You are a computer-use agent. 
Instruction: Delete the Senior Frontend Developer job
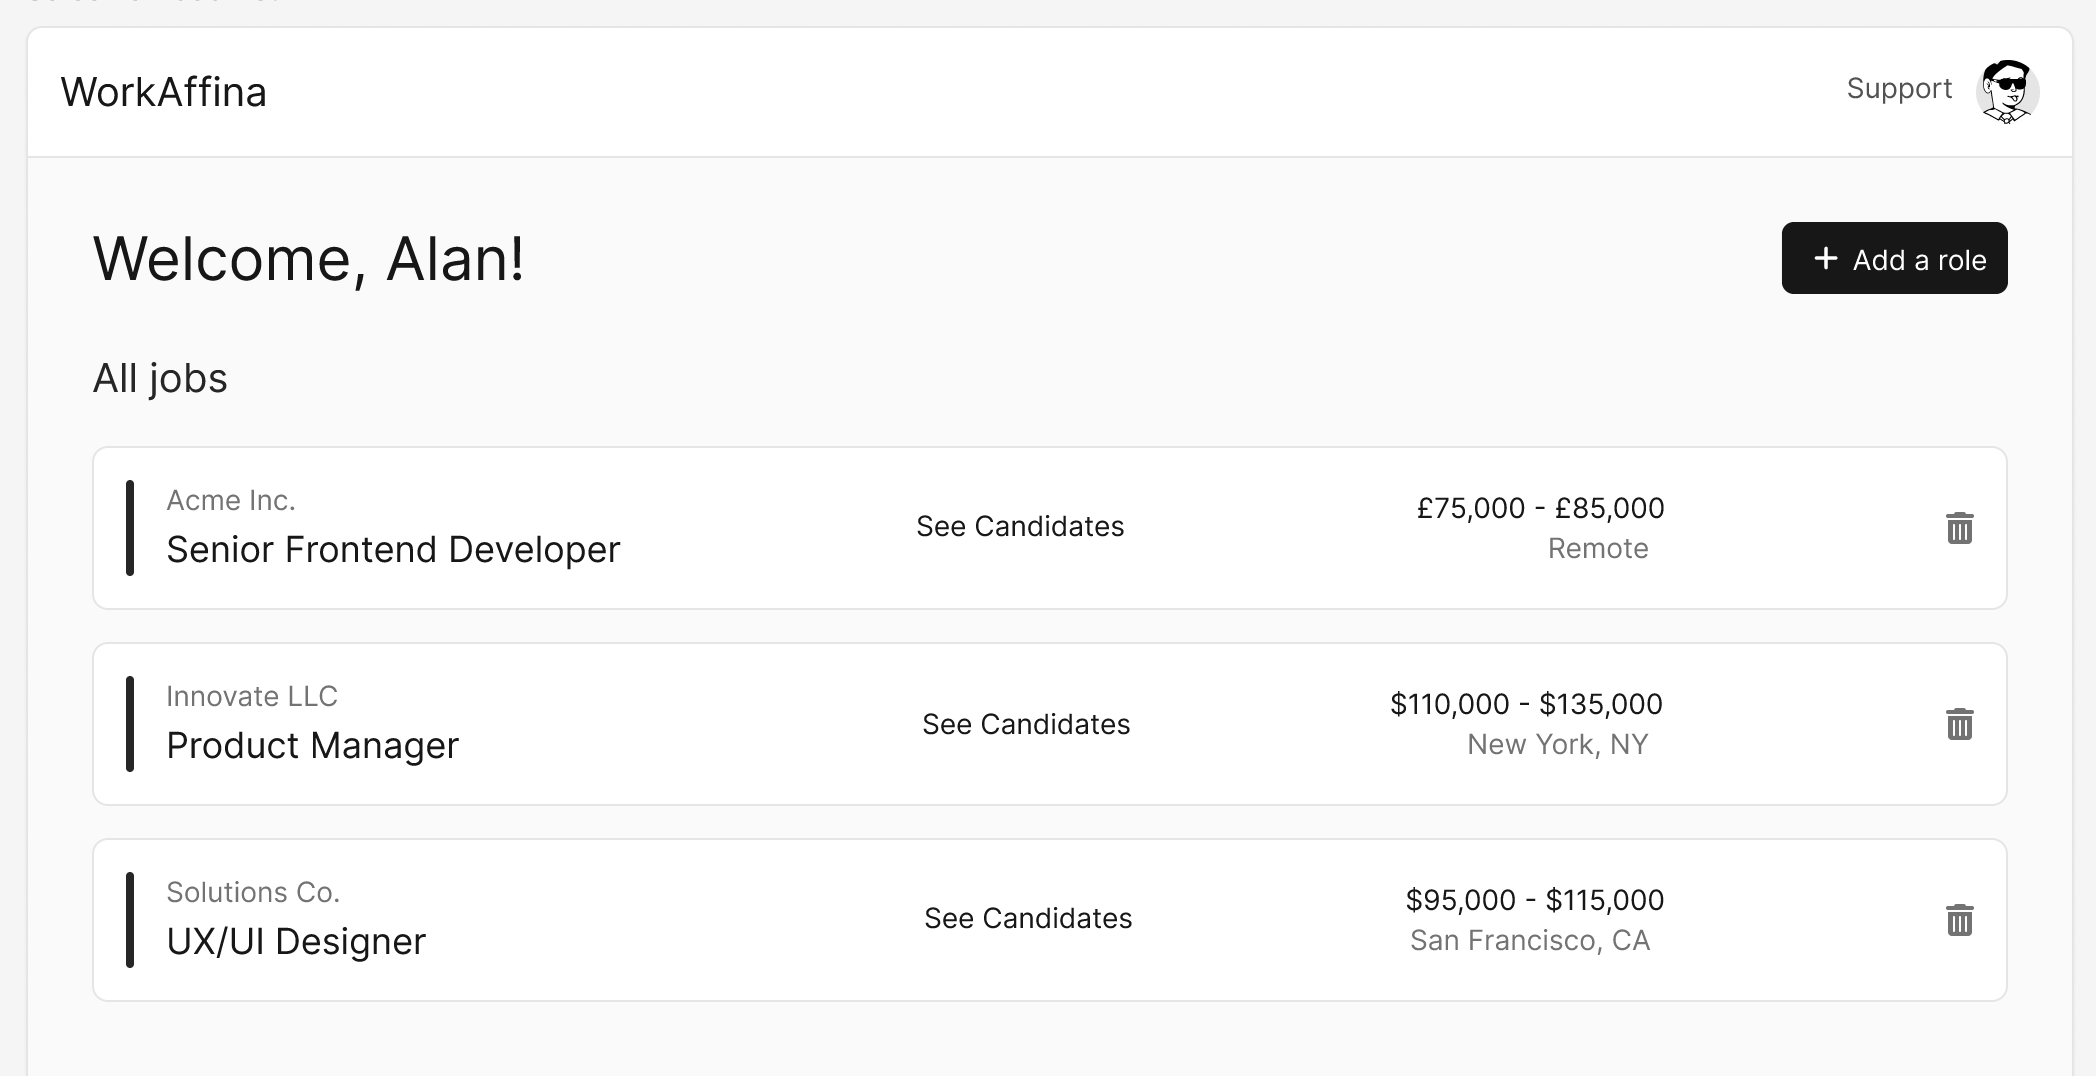[x=1959, y=528]
